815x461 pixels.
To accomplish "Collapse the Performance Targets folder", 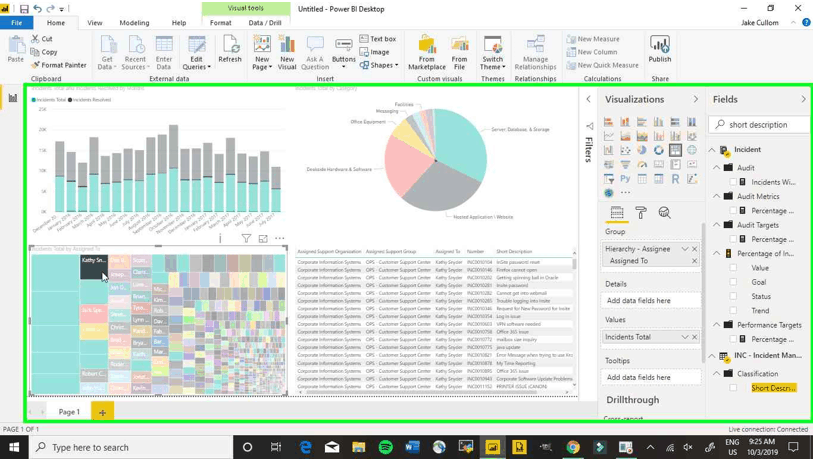I will (x=717, y=325).
